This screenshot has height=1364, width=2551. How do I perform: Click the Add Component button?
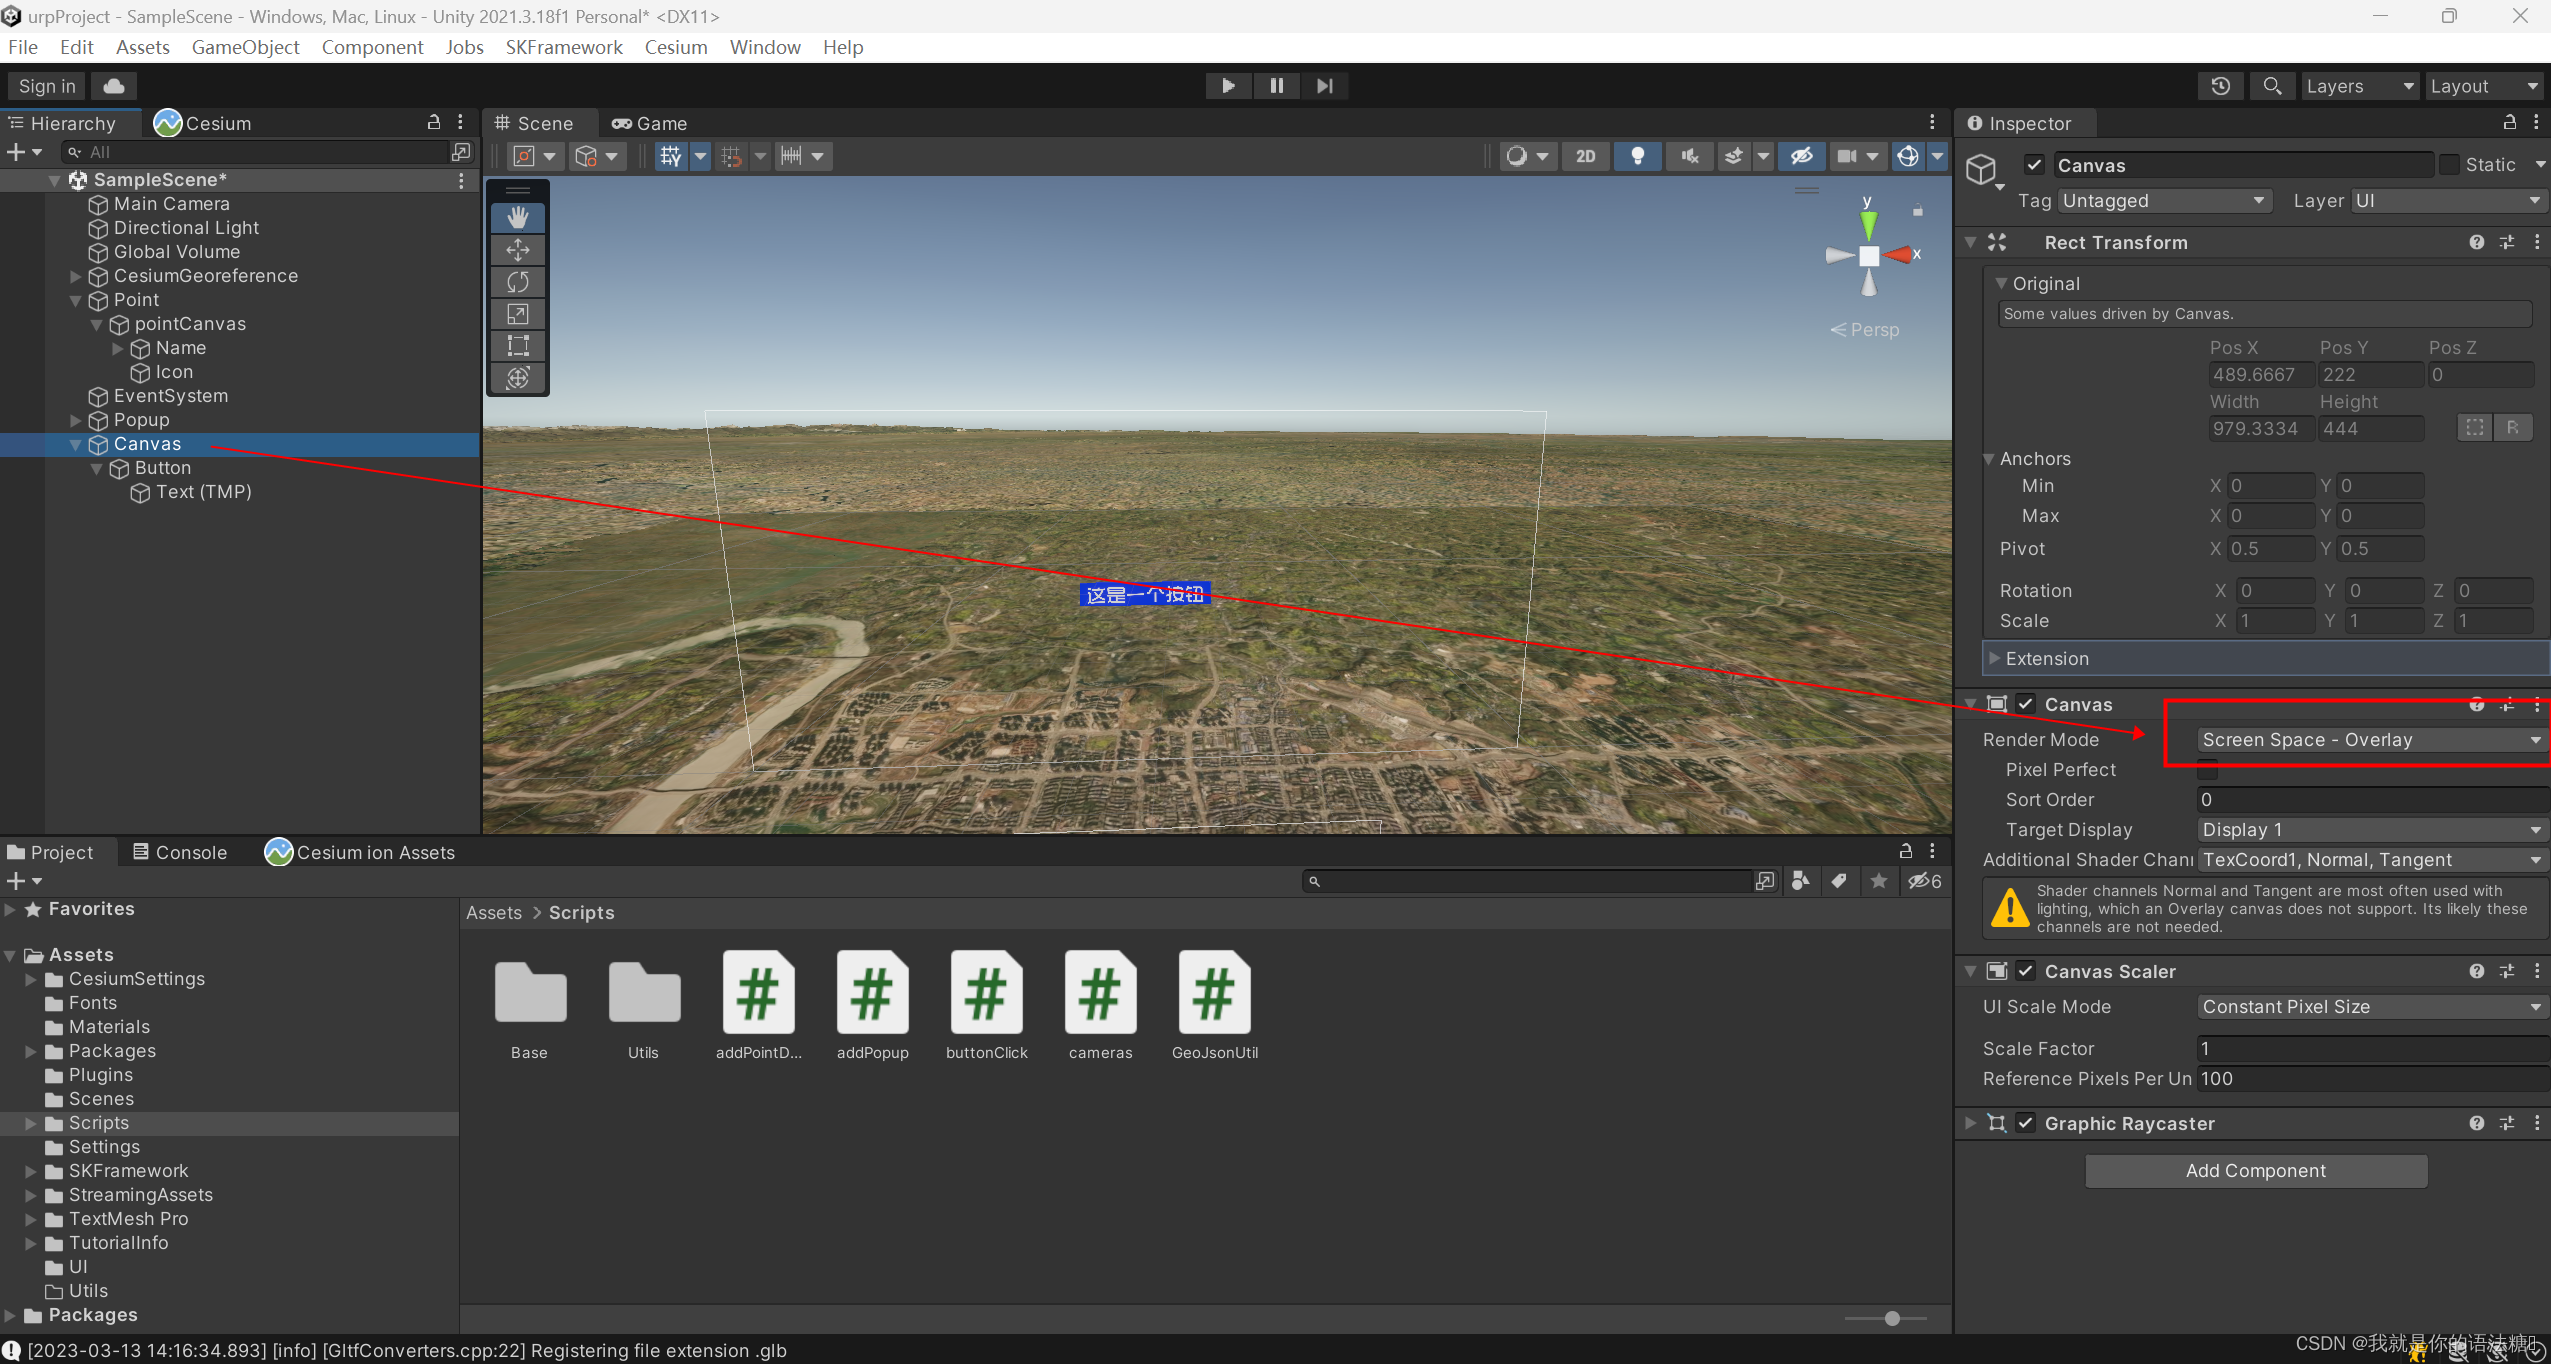click(2255, 1171)
